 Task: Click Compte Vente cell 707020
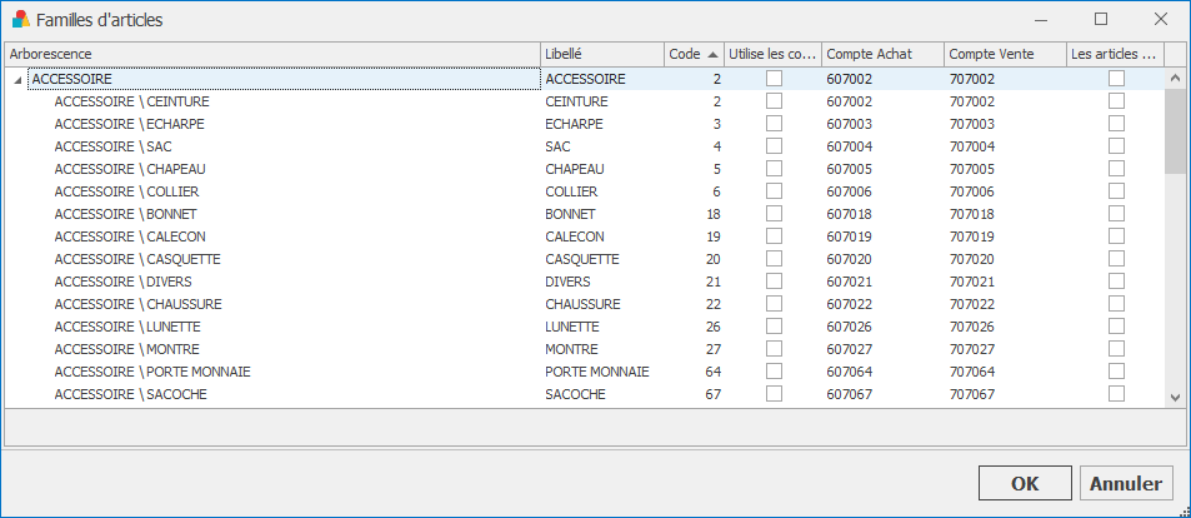971,259
